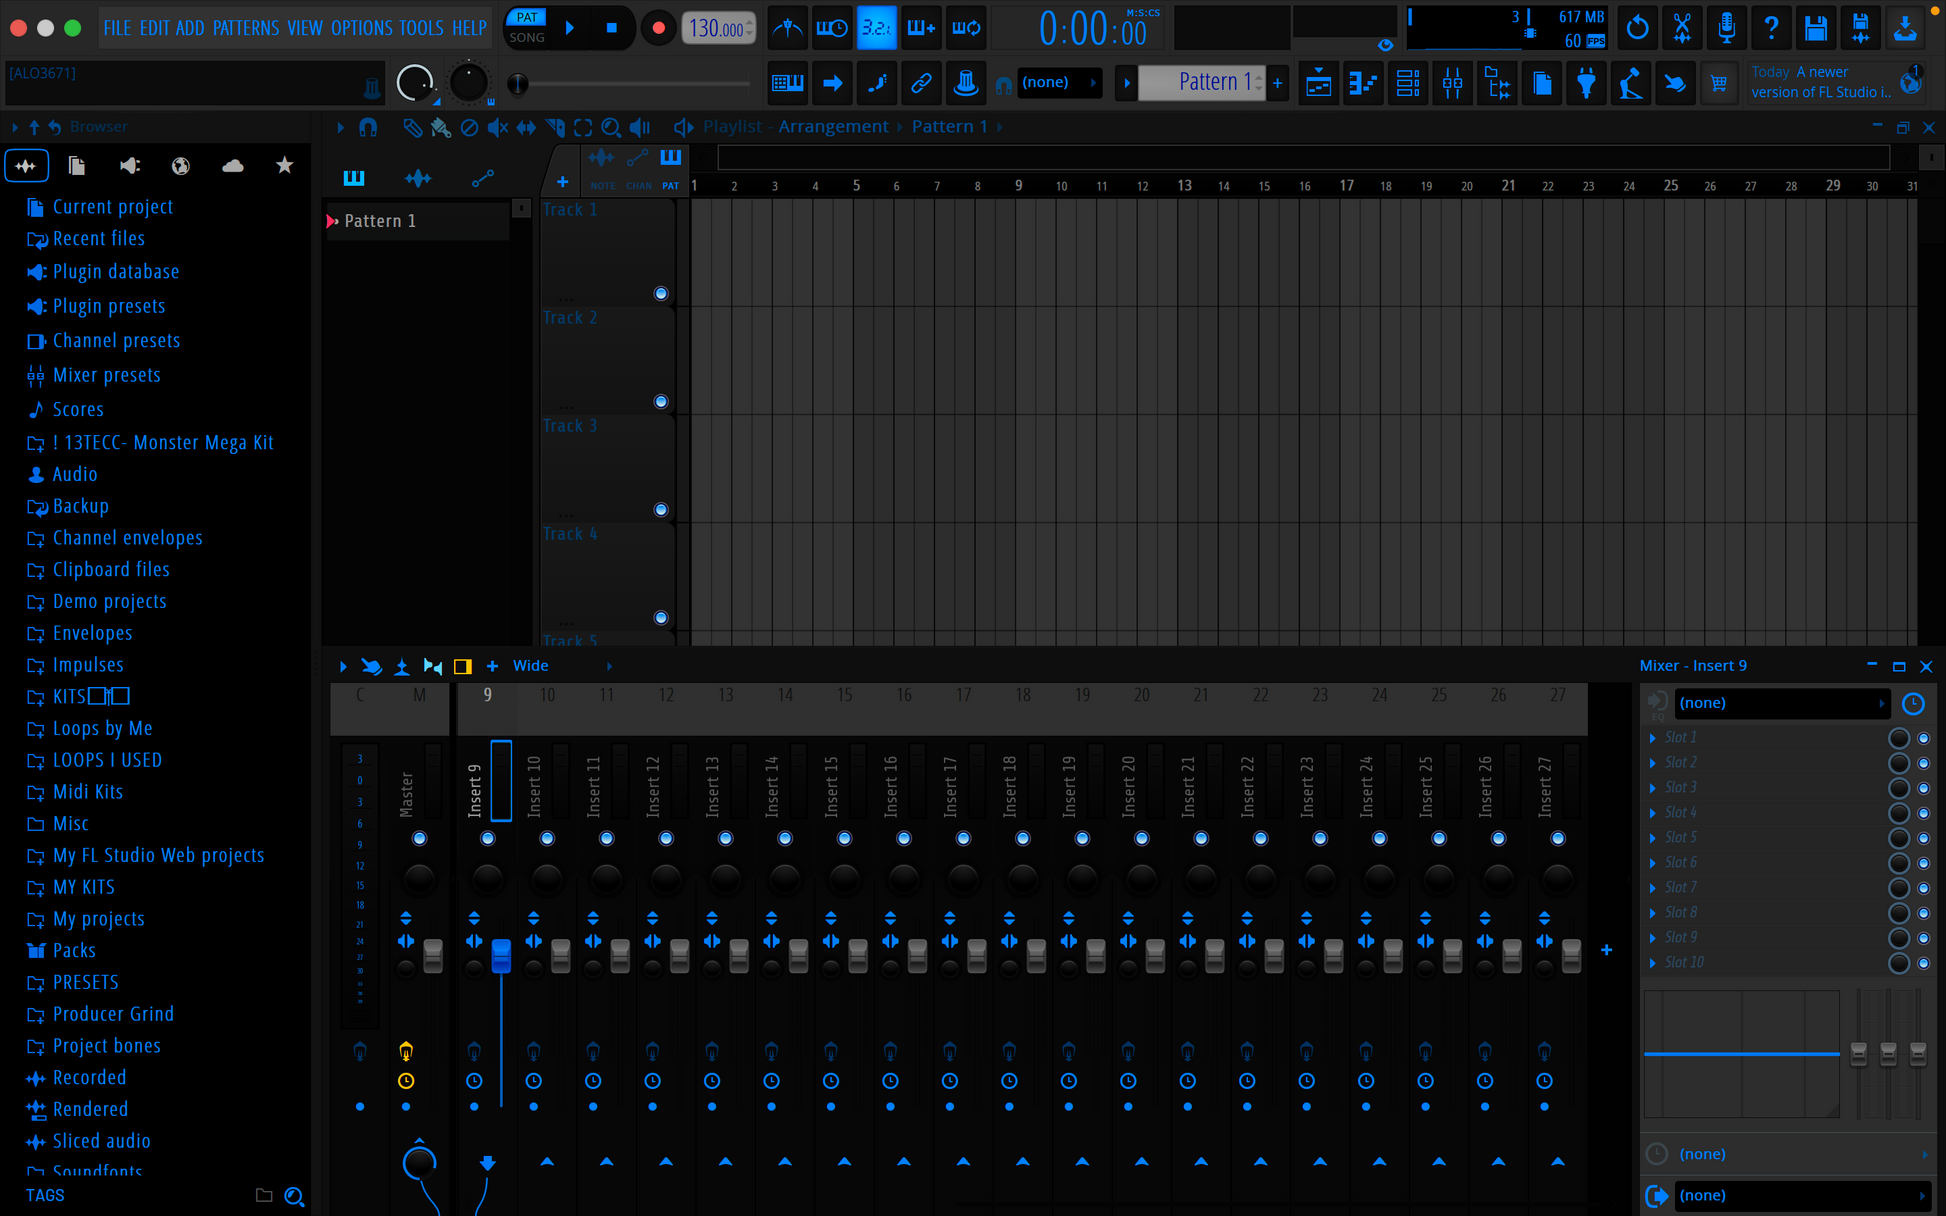Toggle mute switch on Track 3
Screen dimensions: 1946x1216
661,509
